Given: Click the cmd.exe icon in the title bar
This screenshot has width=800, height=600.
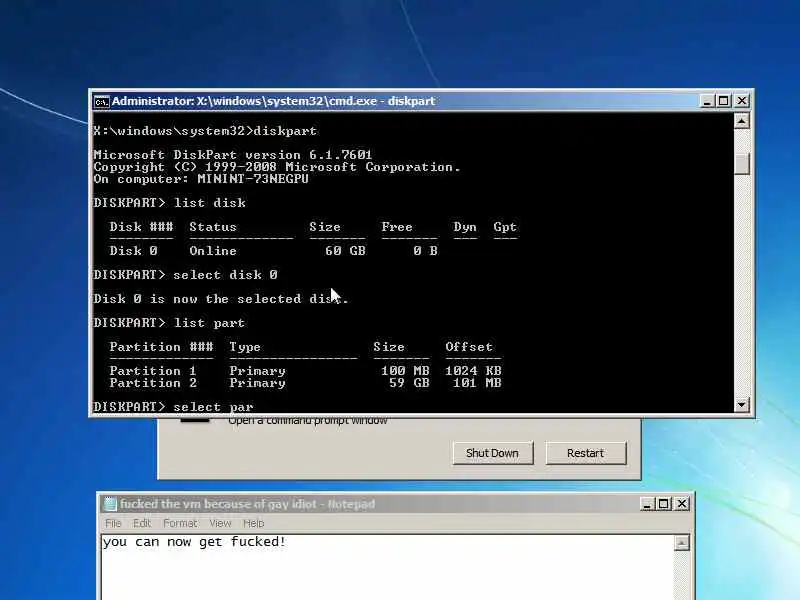Looking at the screenshot, I should (102, 102).
